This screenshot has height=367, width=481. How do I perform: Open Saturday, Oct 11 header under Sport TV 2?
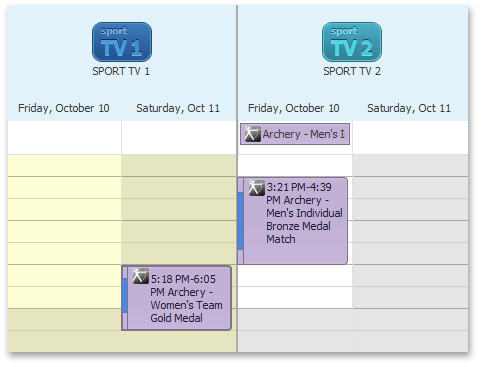pos(409,108)
